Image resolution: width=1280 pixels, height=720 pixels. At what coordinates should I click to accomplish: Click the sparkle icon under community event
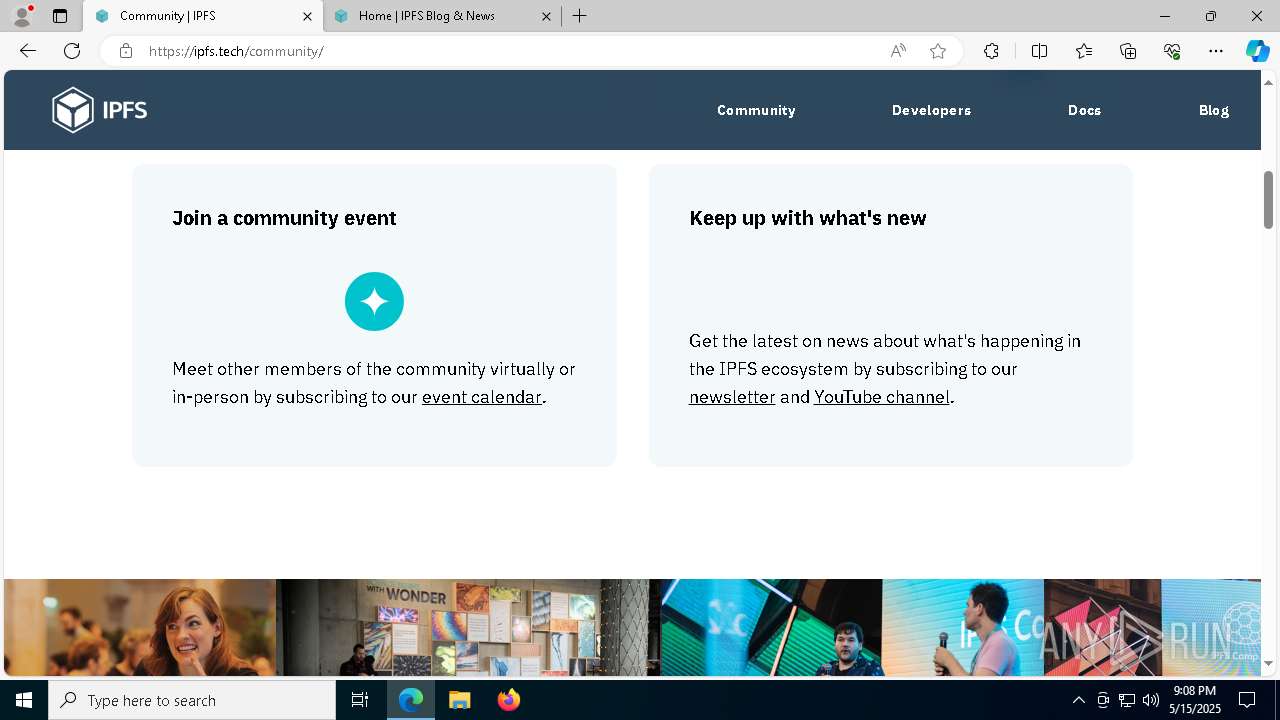point(374,301)
